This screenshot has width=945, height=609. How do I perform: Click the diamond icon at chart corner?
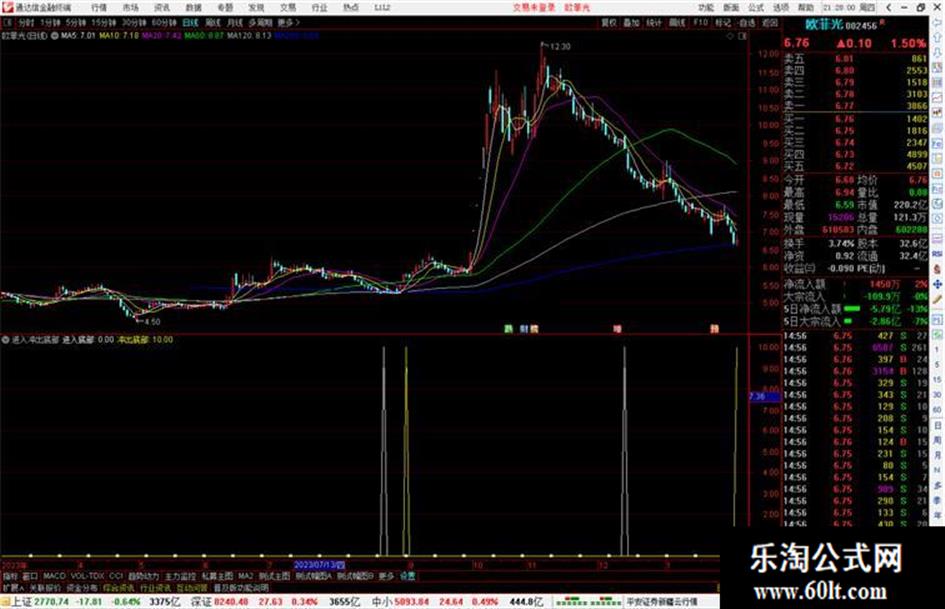[731, 36]
